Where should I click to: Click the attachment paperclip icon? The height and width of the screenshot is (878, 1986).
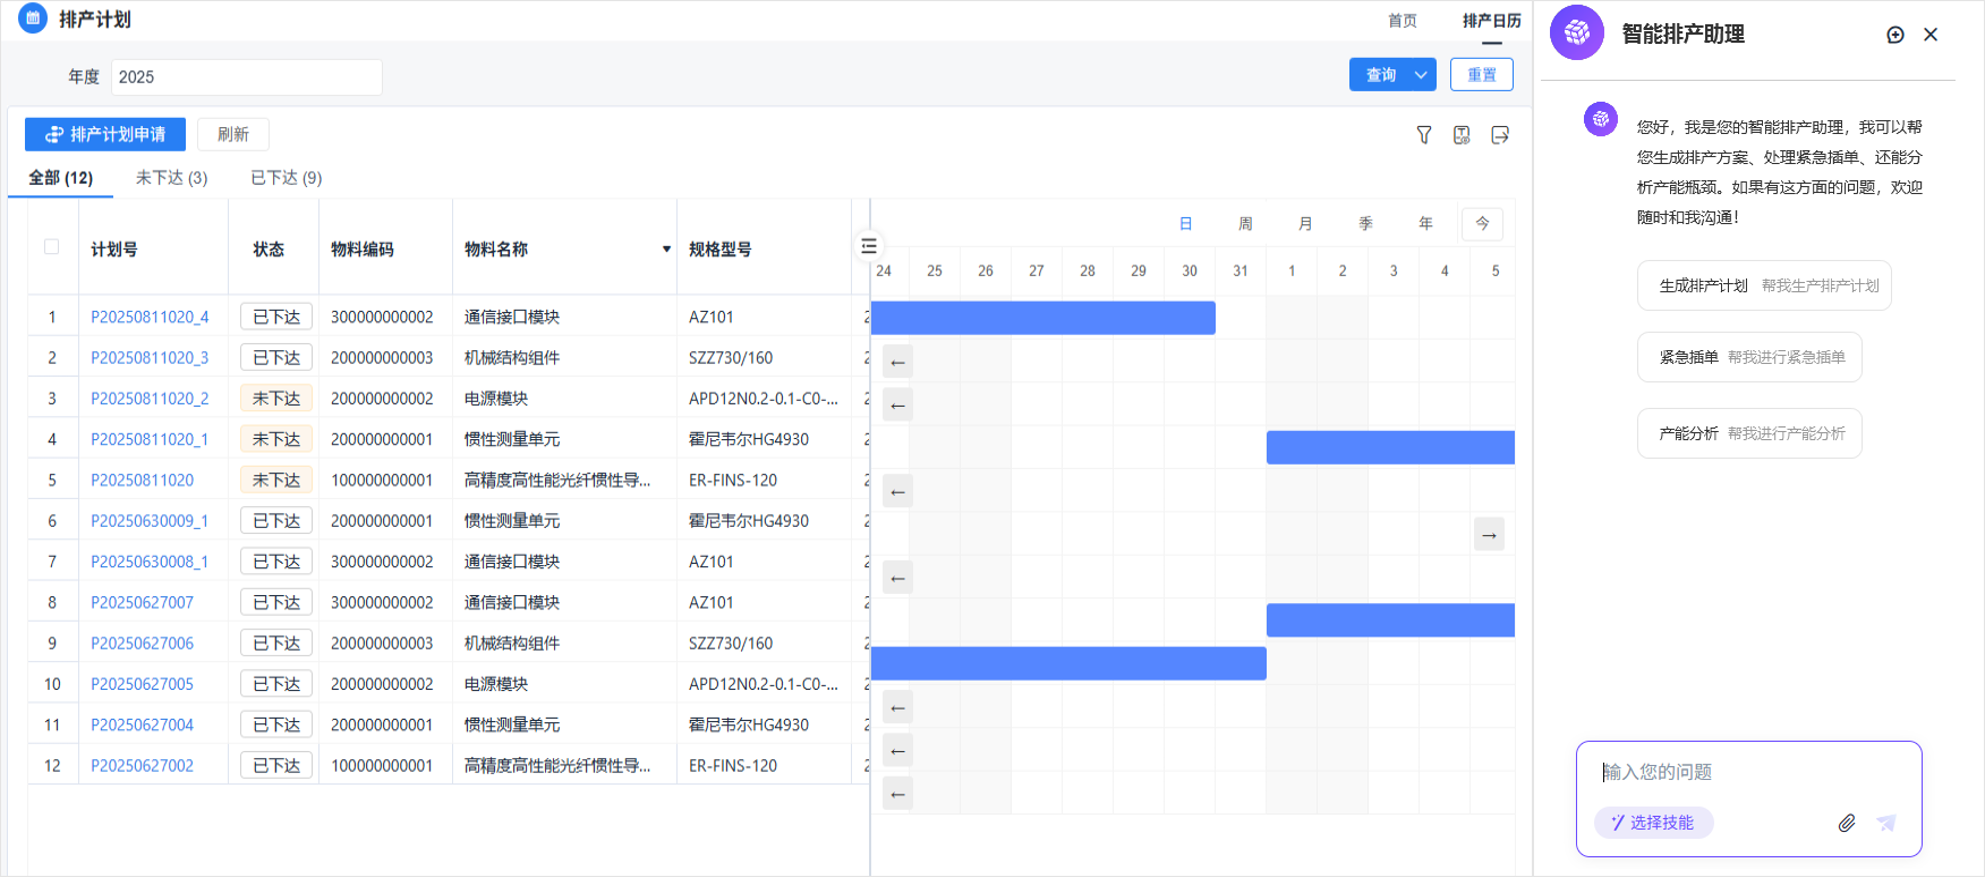pyautogui.click(x=1847, y=823)
